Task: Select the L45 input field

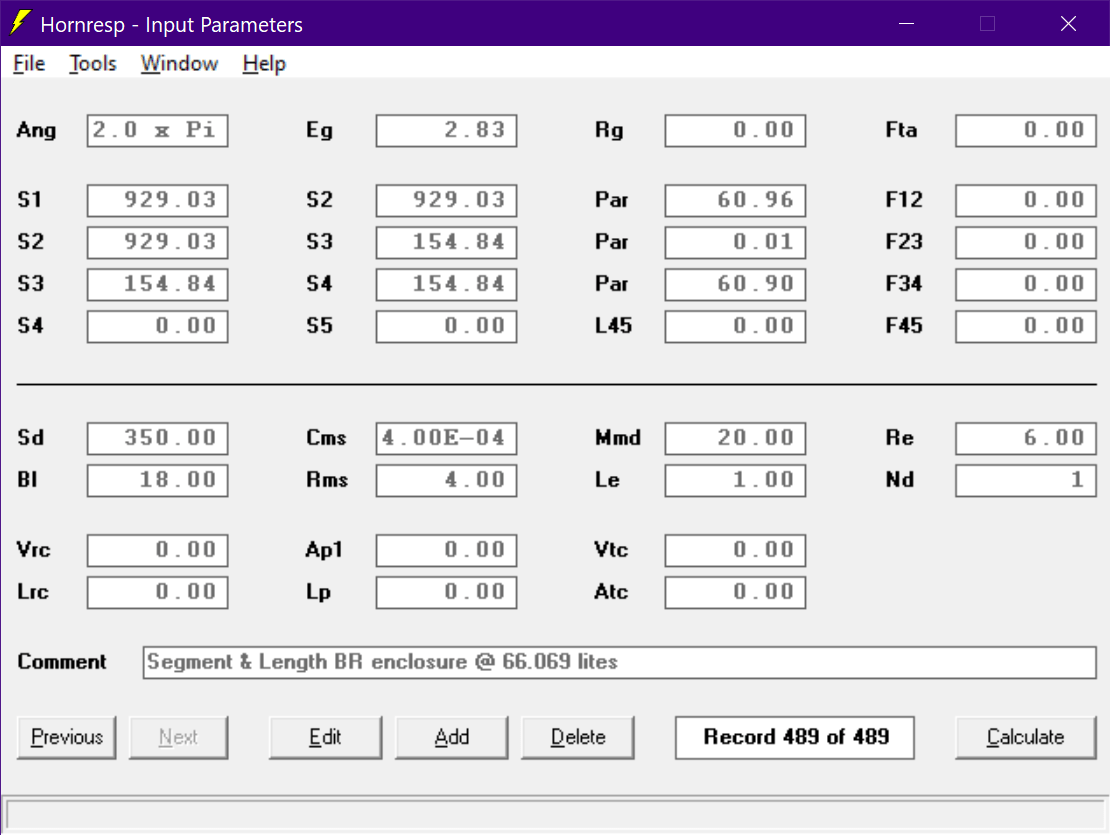Action: pos(735,326)
